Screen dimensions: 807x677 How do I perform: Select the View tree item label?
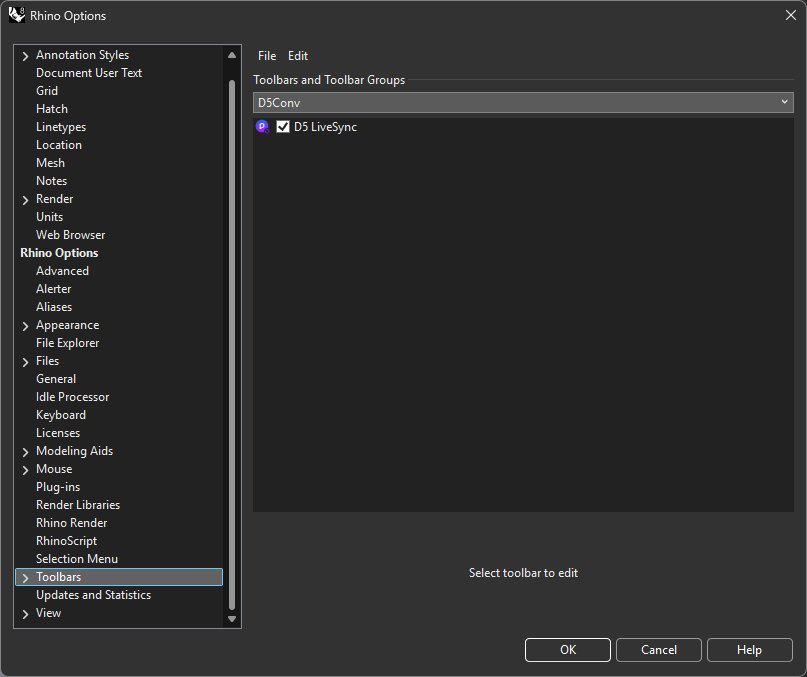pos(48,613)
